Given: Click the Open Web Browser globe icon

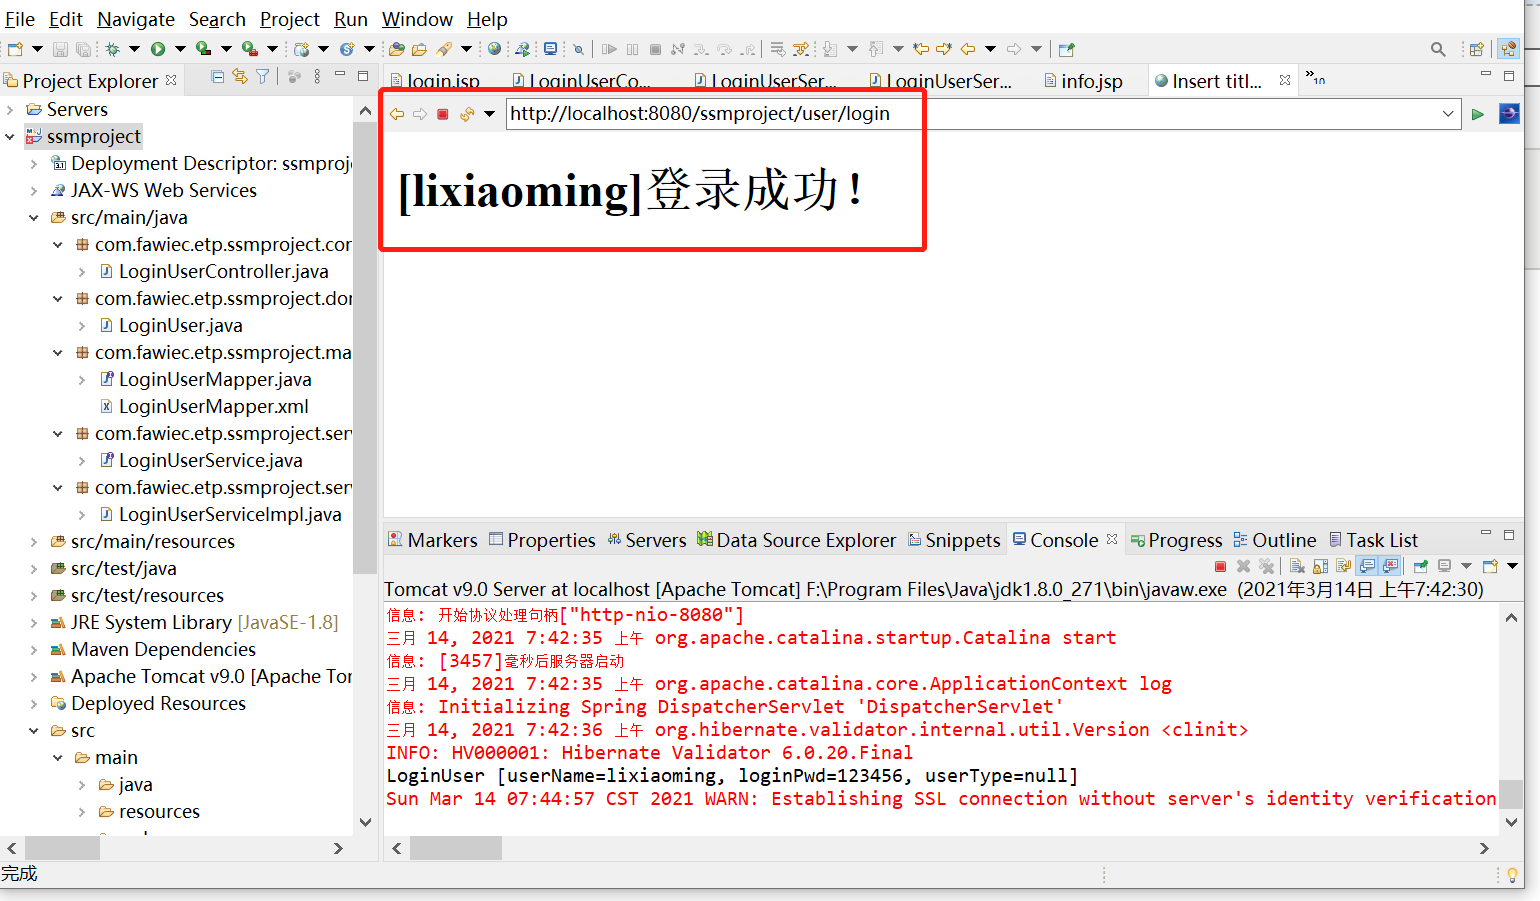Looking at the screenshot, I should pos(494,49).
